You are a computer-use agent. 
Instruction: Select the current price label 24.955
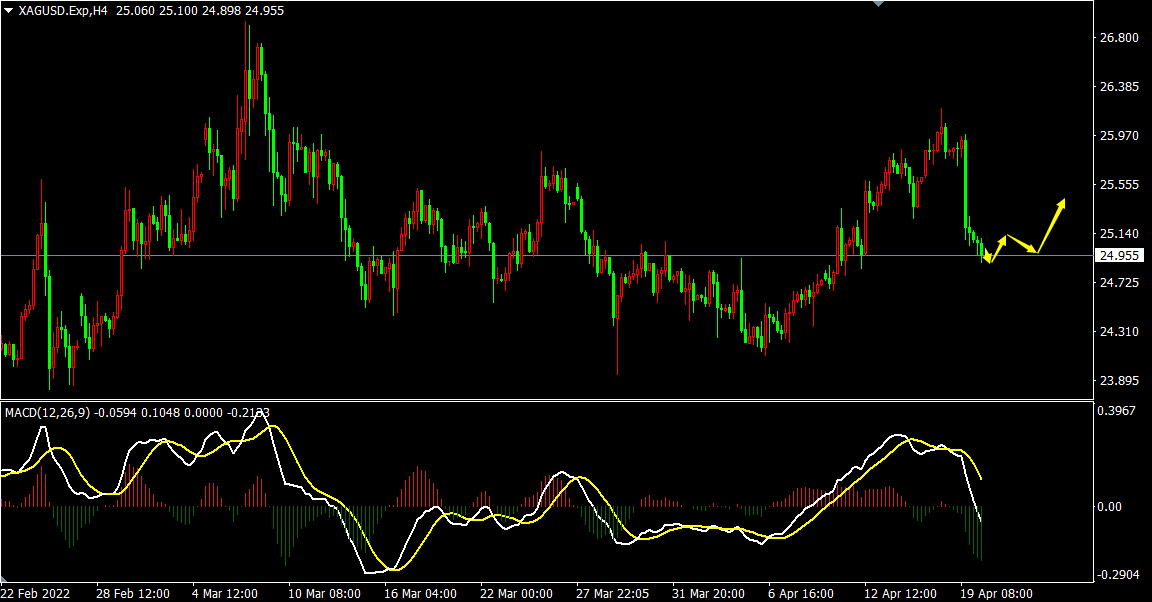[1119, 255]
